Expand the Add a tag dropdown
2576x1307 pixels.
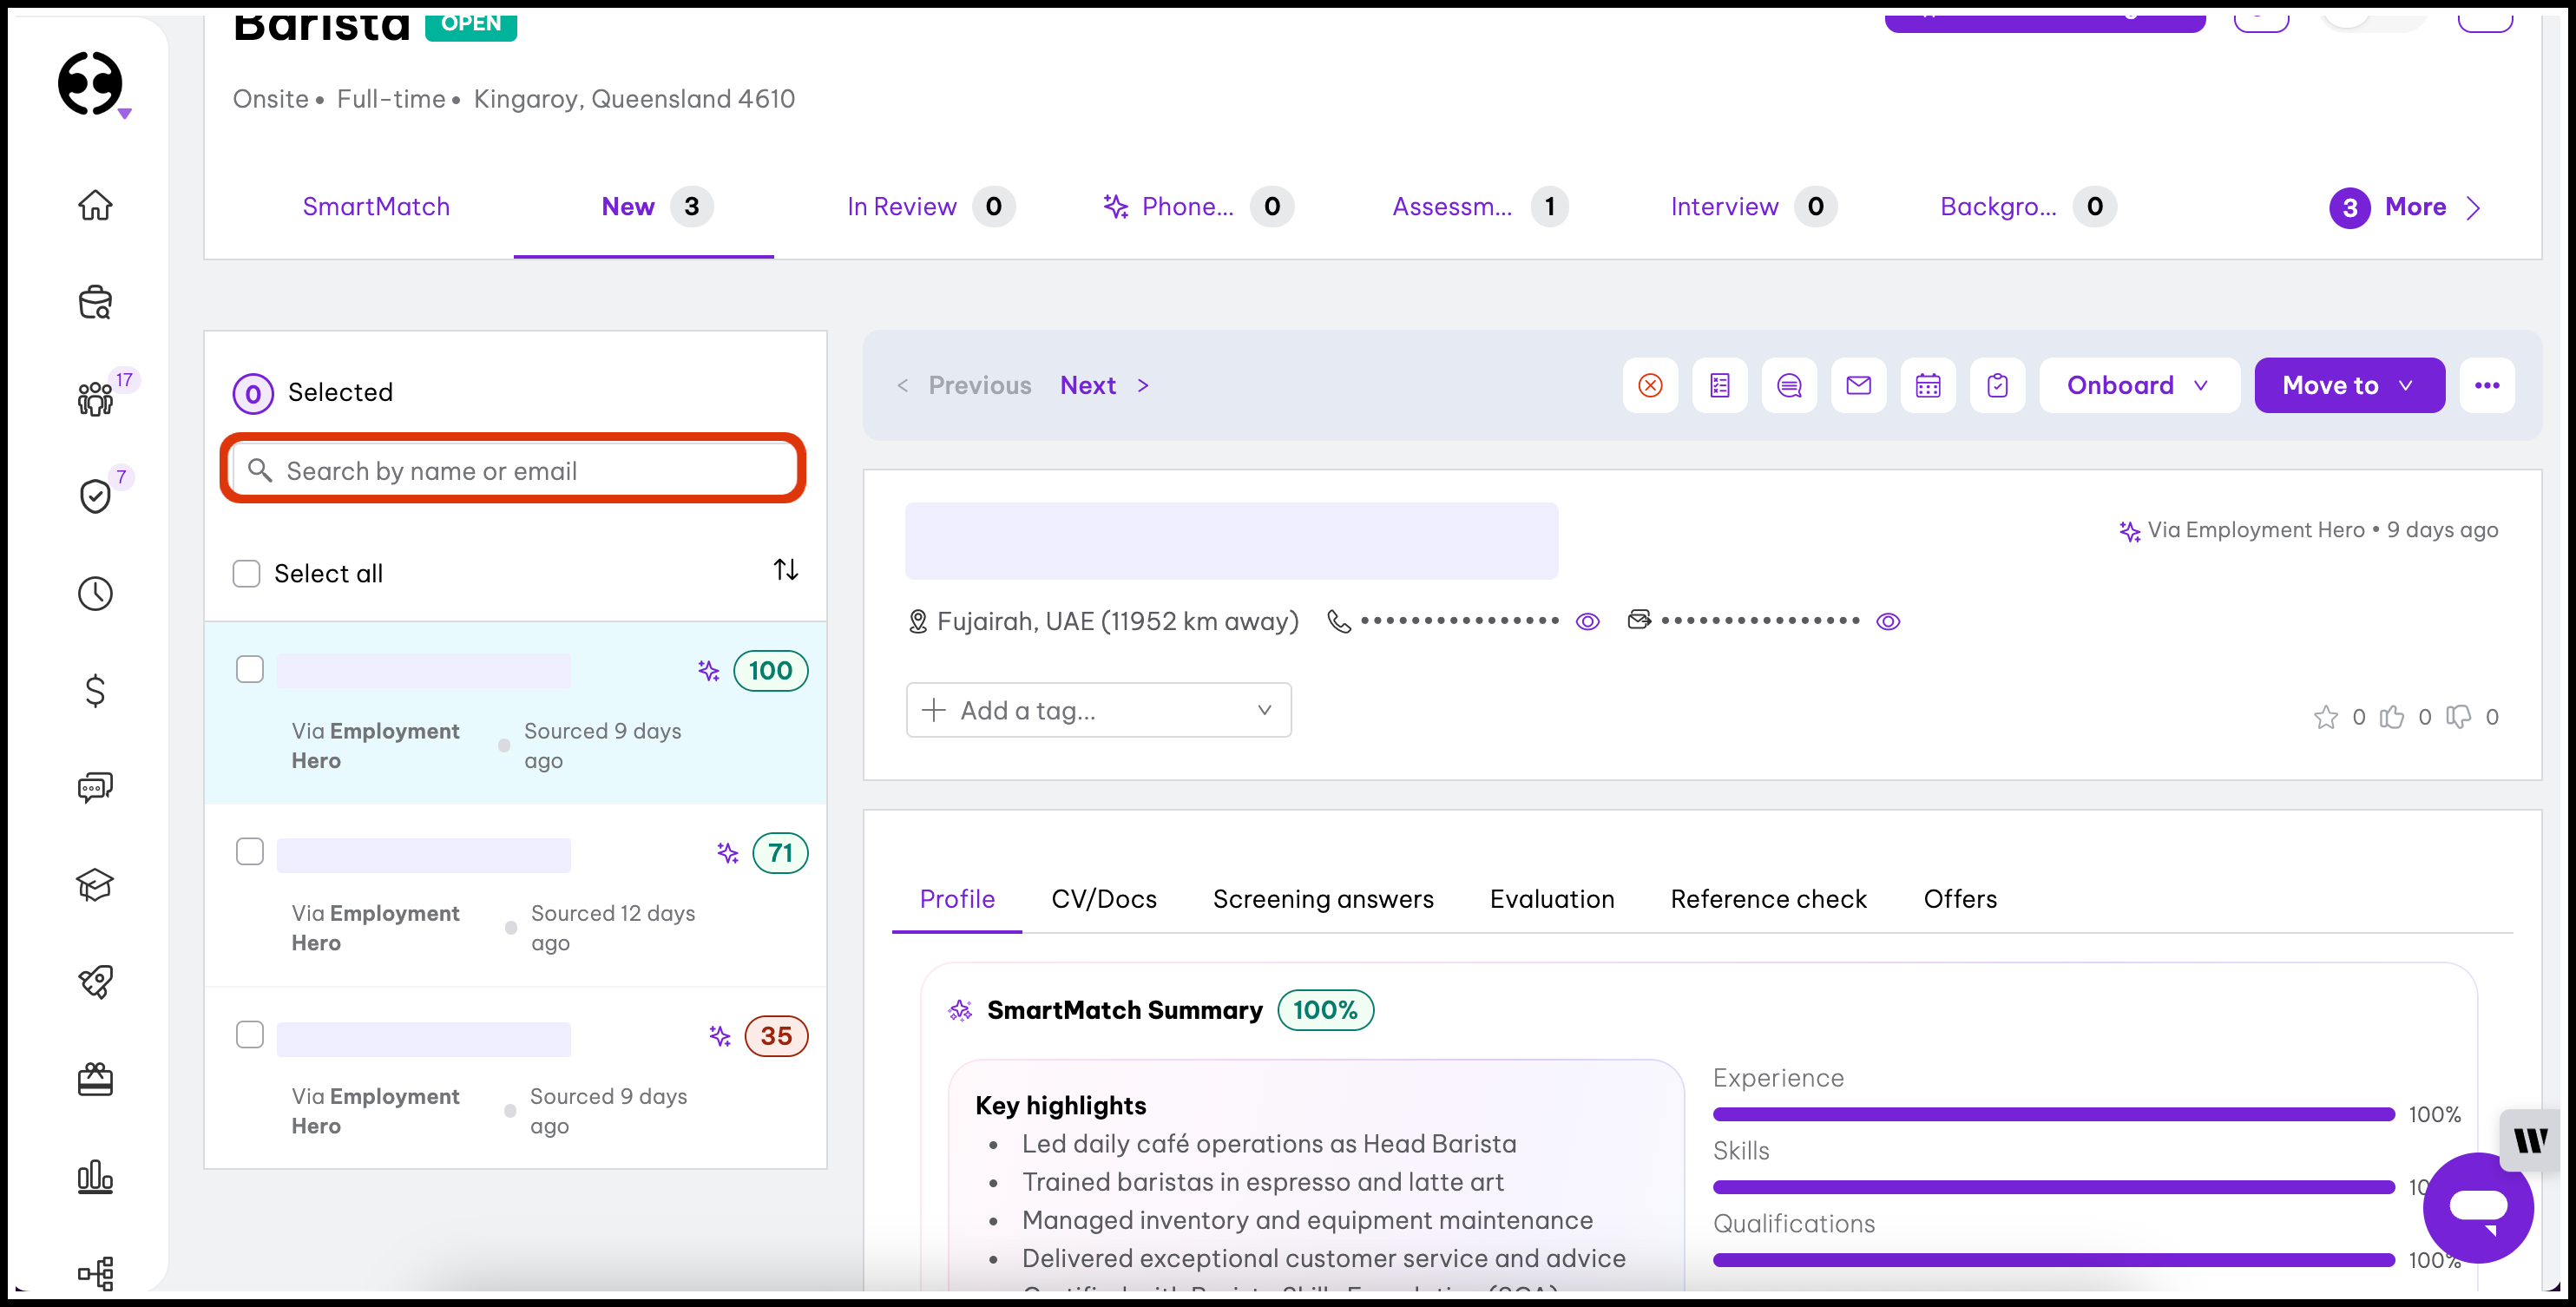pyautogui.click(x=1098, y=710)
